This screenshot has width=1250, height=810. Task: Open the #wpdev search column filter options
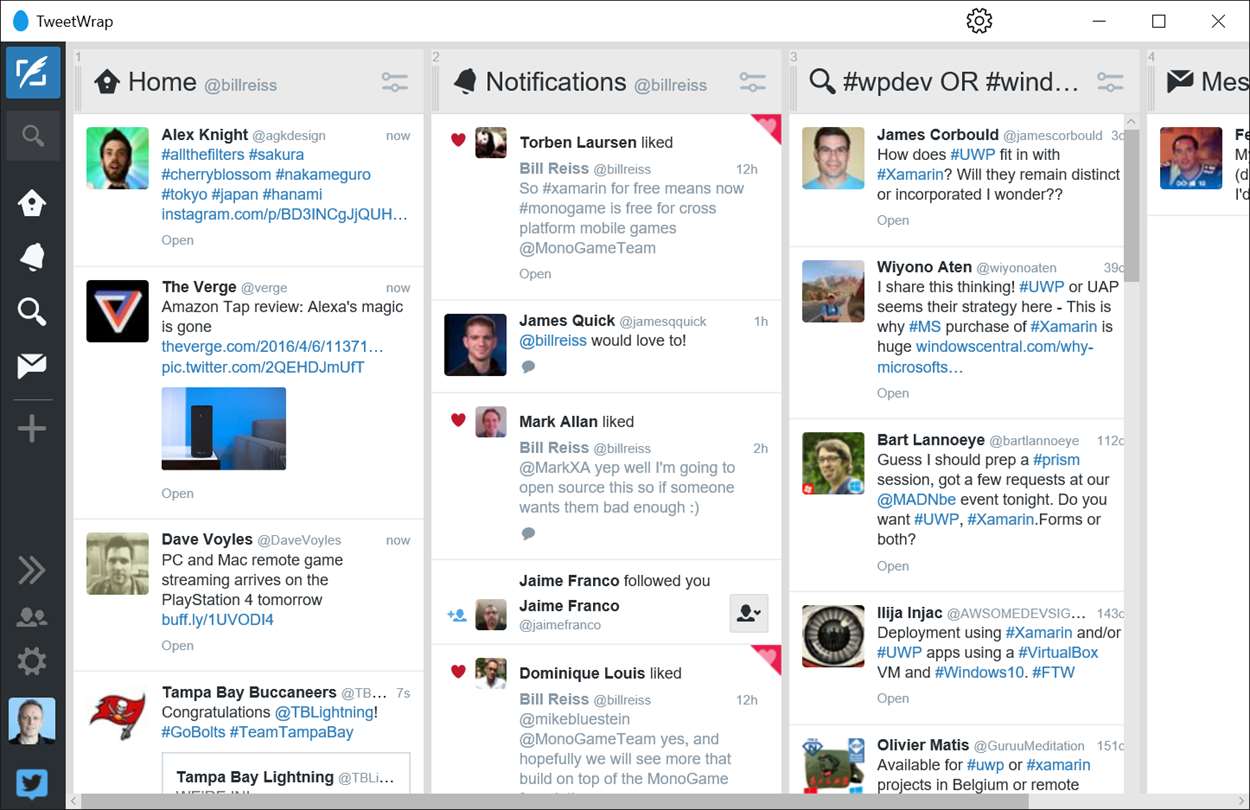click(x=1111, y=83)
